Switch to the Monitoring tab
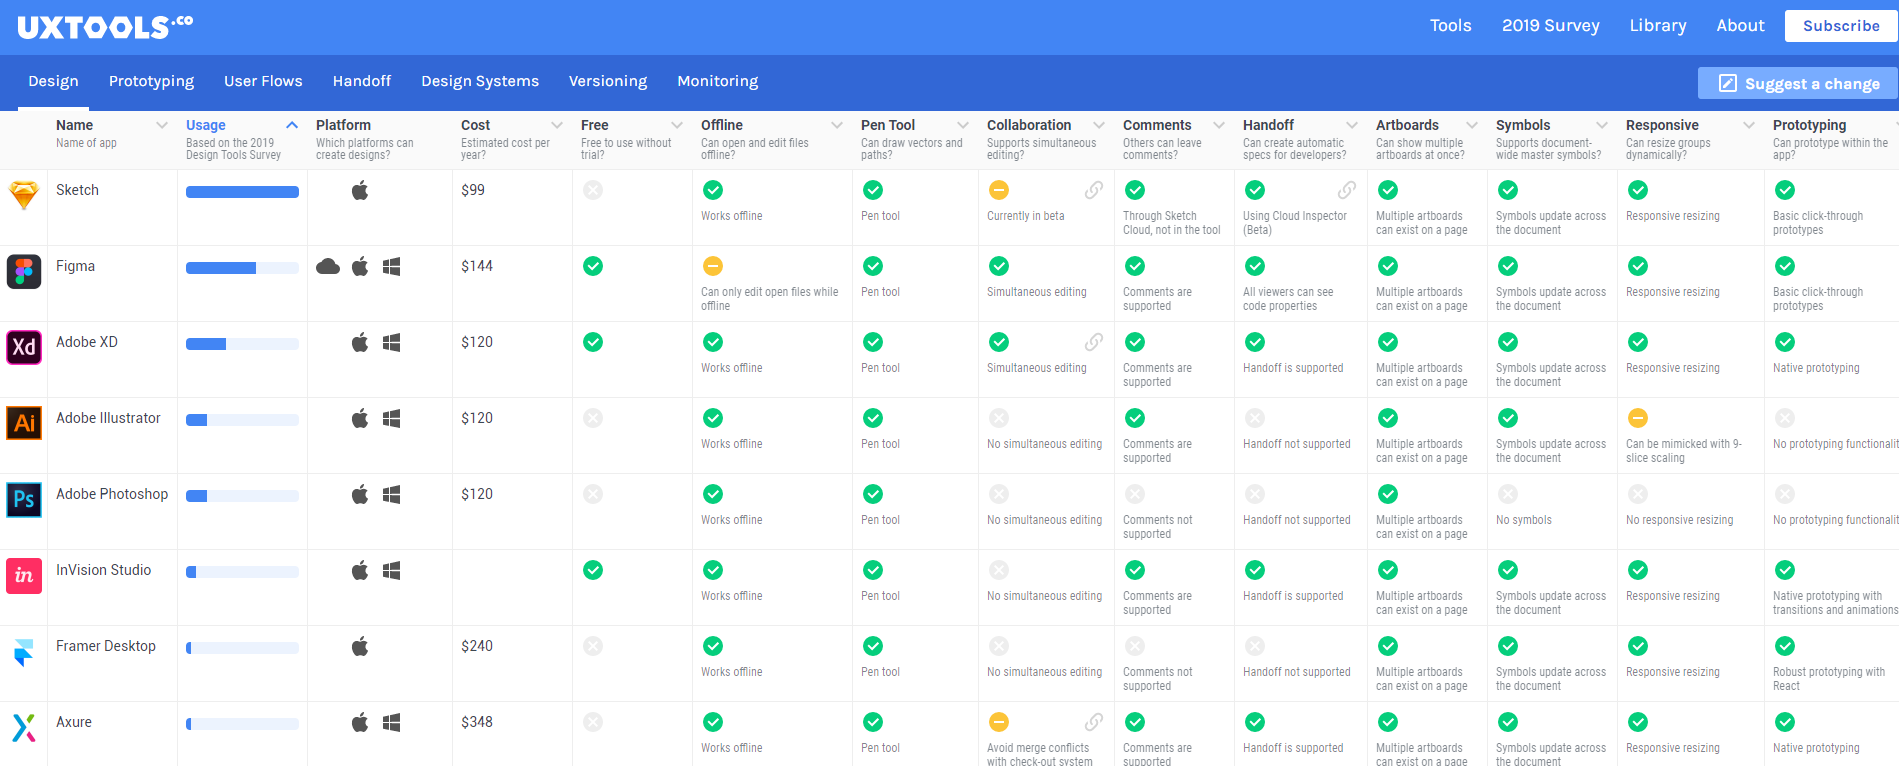The image size is (1899, 766). tap(718, 81)
